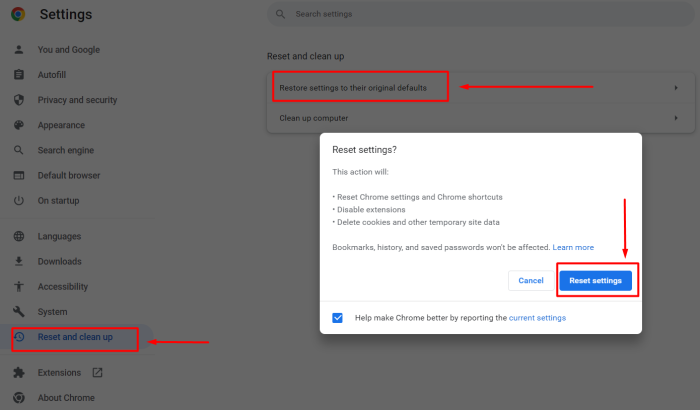Open Learn more link in dialog
This screenshot has width=700, height=410.
point(573,247)
